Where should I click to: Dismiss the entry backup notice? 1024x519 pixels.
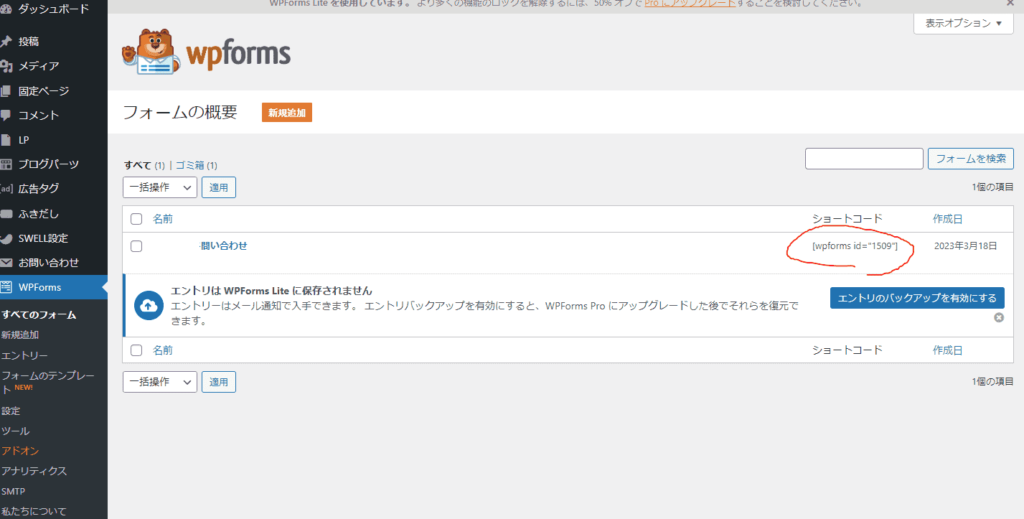pos(999,317)
